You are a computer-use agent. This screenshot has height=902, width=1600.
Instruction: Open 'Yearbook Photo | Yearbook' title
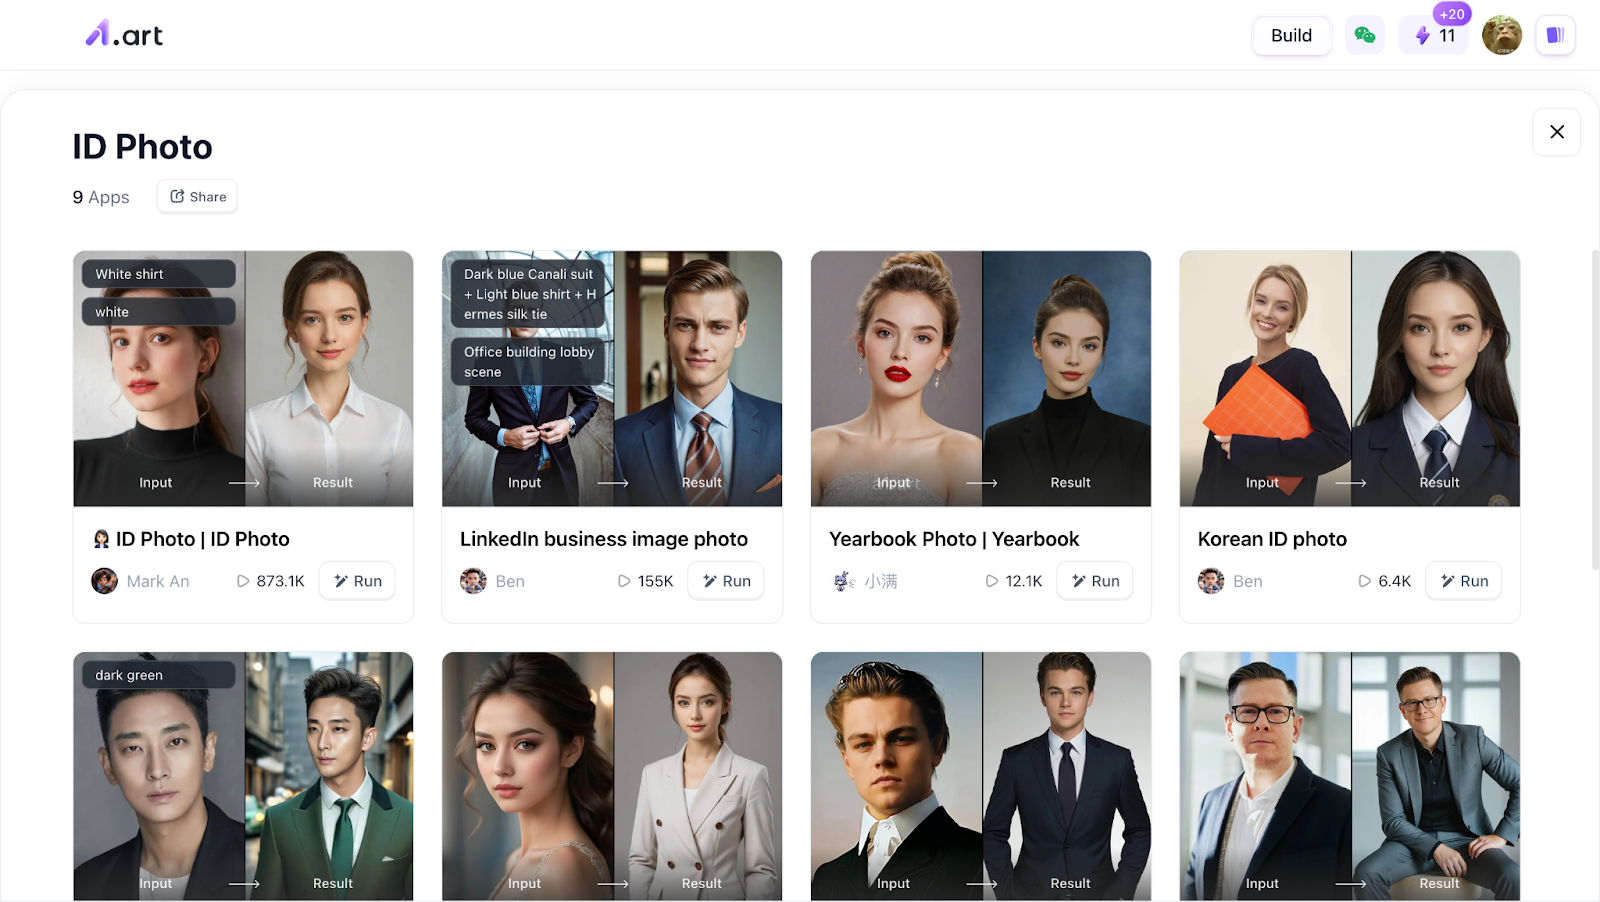[954, 539]
